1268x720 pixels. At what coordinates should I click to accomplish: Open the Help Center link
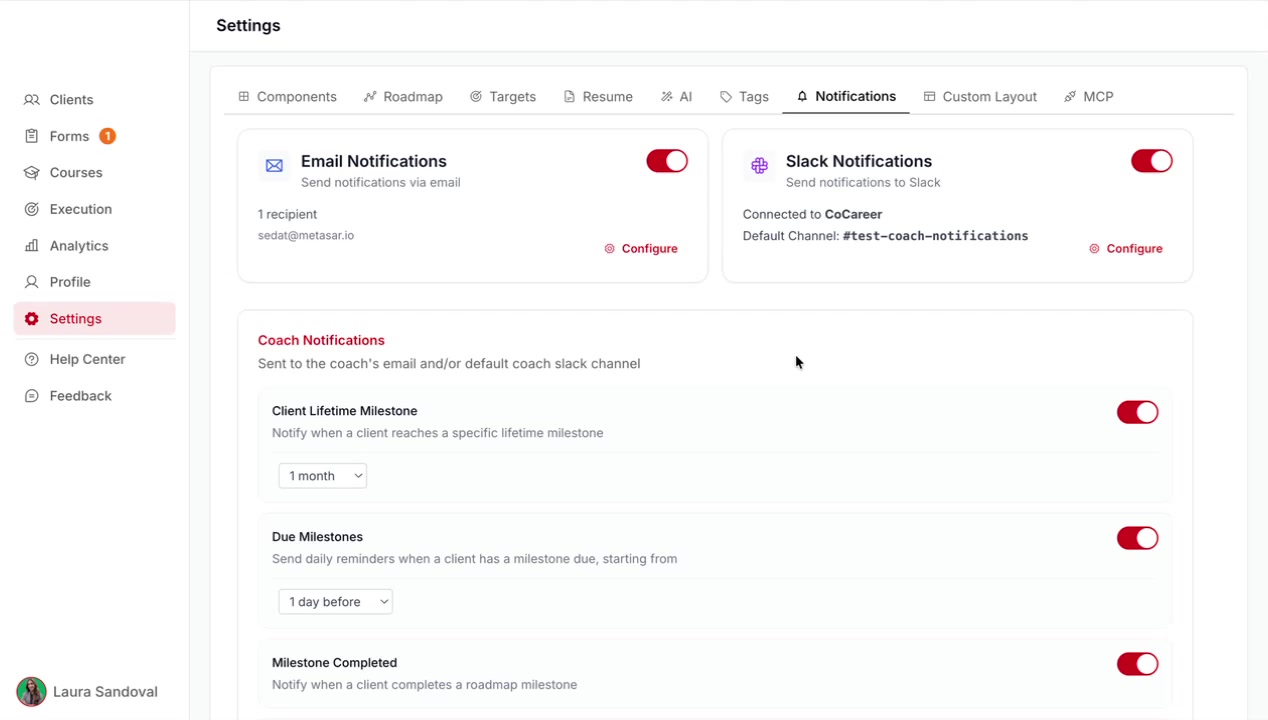pyautogui.click(x=94, y=359)
